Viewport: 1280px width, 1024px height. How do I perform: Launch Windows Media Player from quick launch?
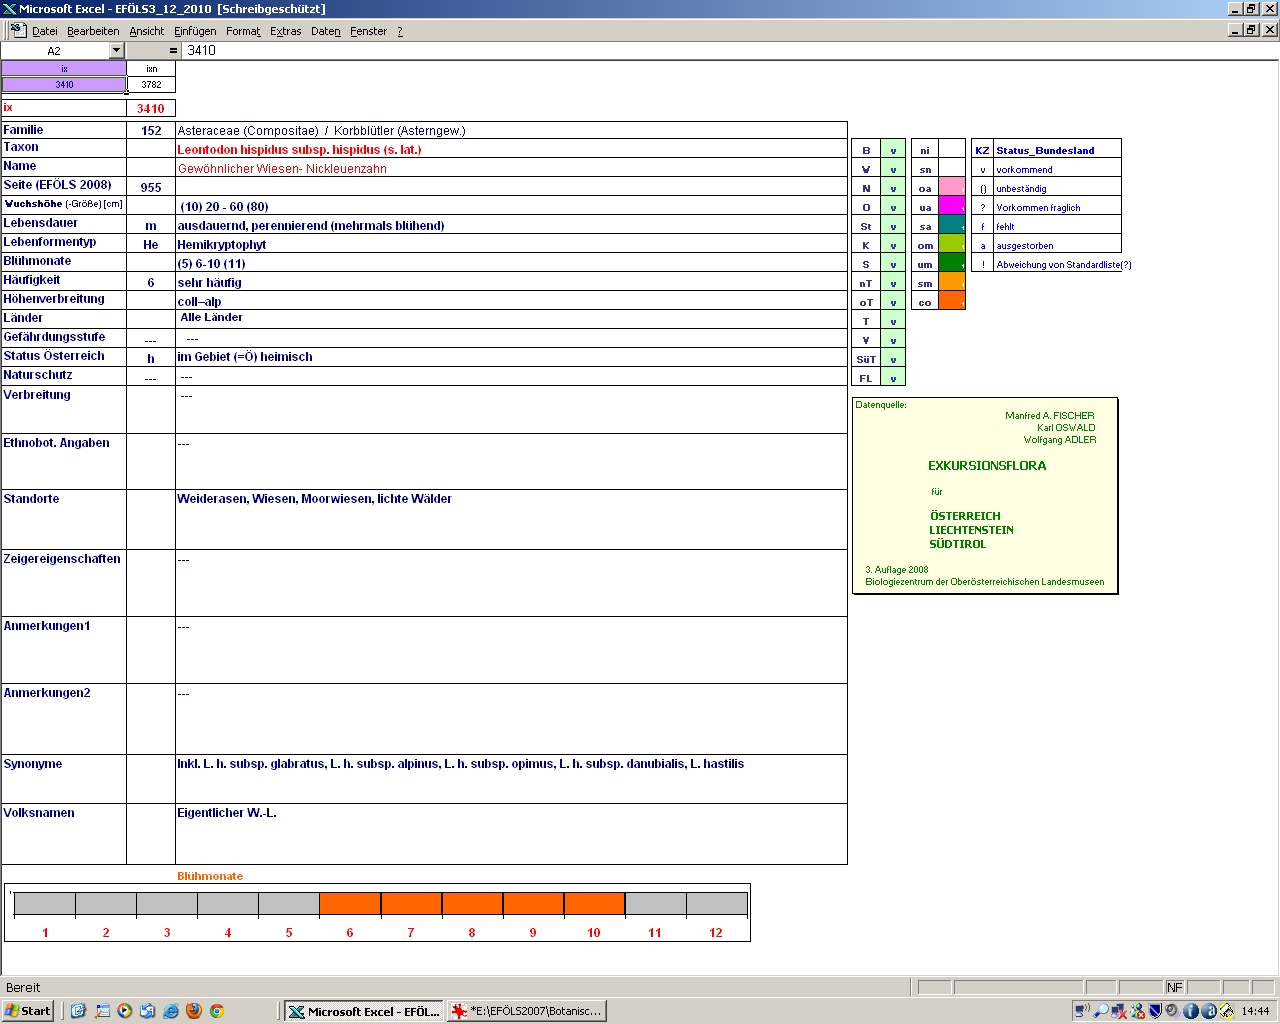point(124,1011)
